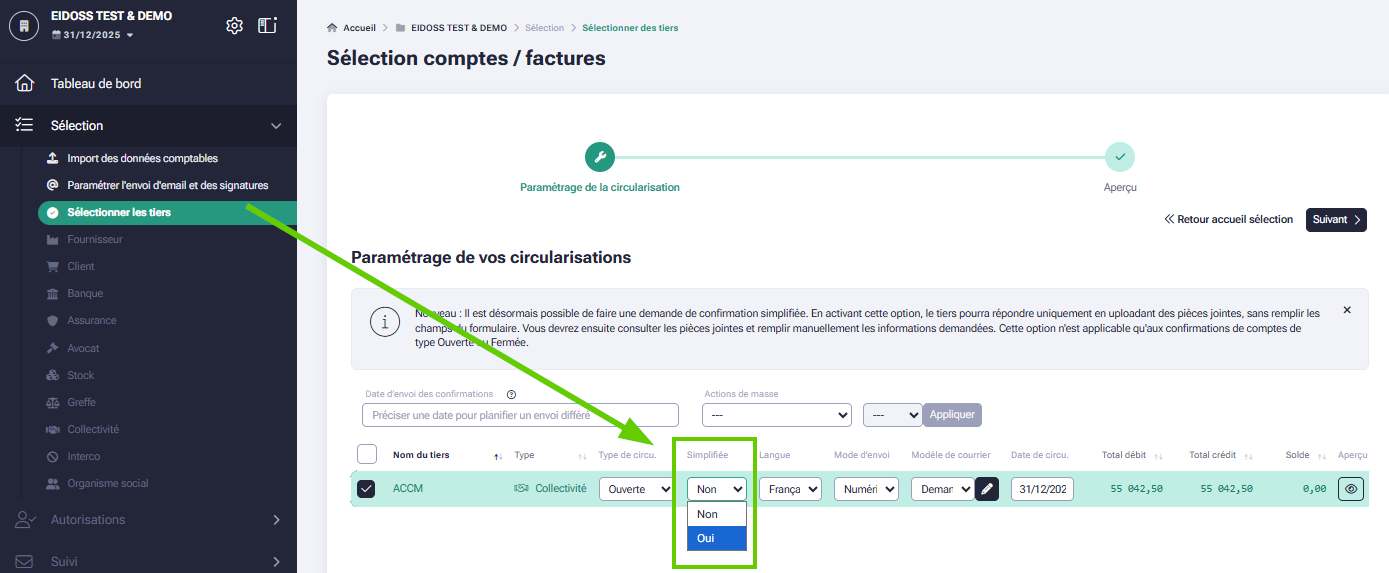Open the Actions de masse dropdown
This screenshot has width=1389, height=573.
pos(776,415)
